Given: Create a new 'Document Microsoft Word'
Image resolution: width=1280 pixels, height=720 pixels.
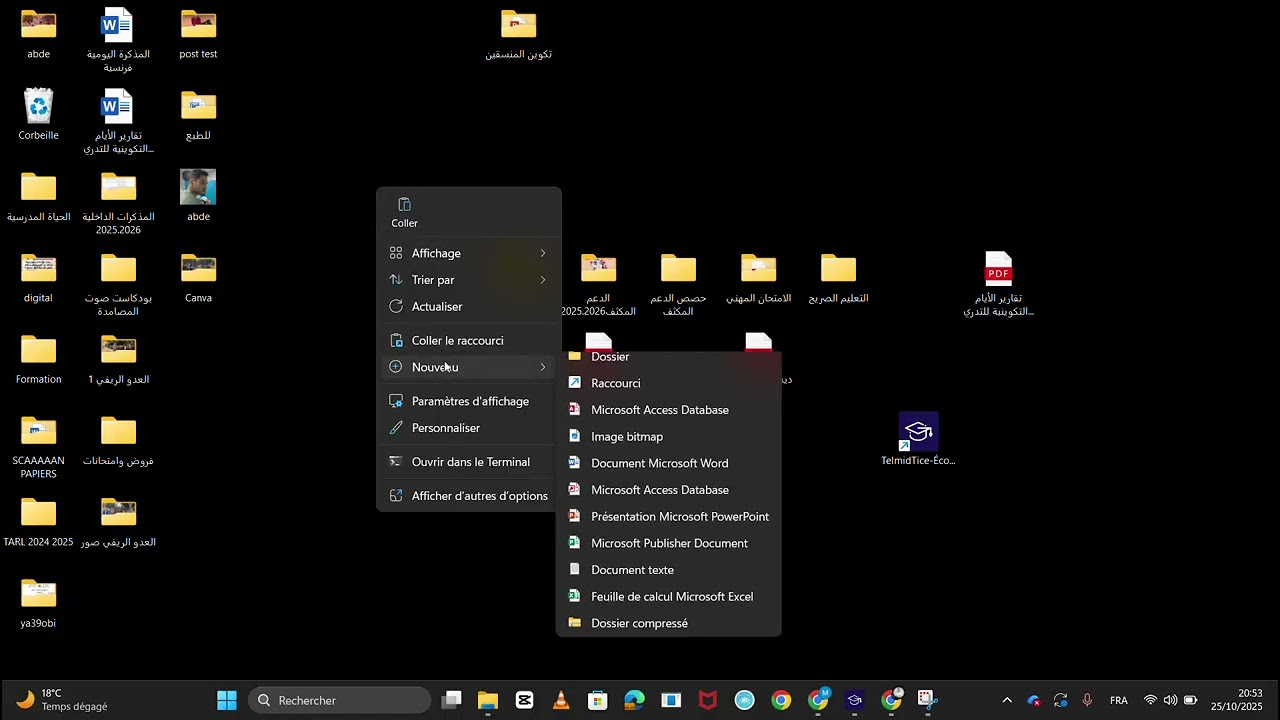Looking at the screenshot, I should (x=668, y=463).
